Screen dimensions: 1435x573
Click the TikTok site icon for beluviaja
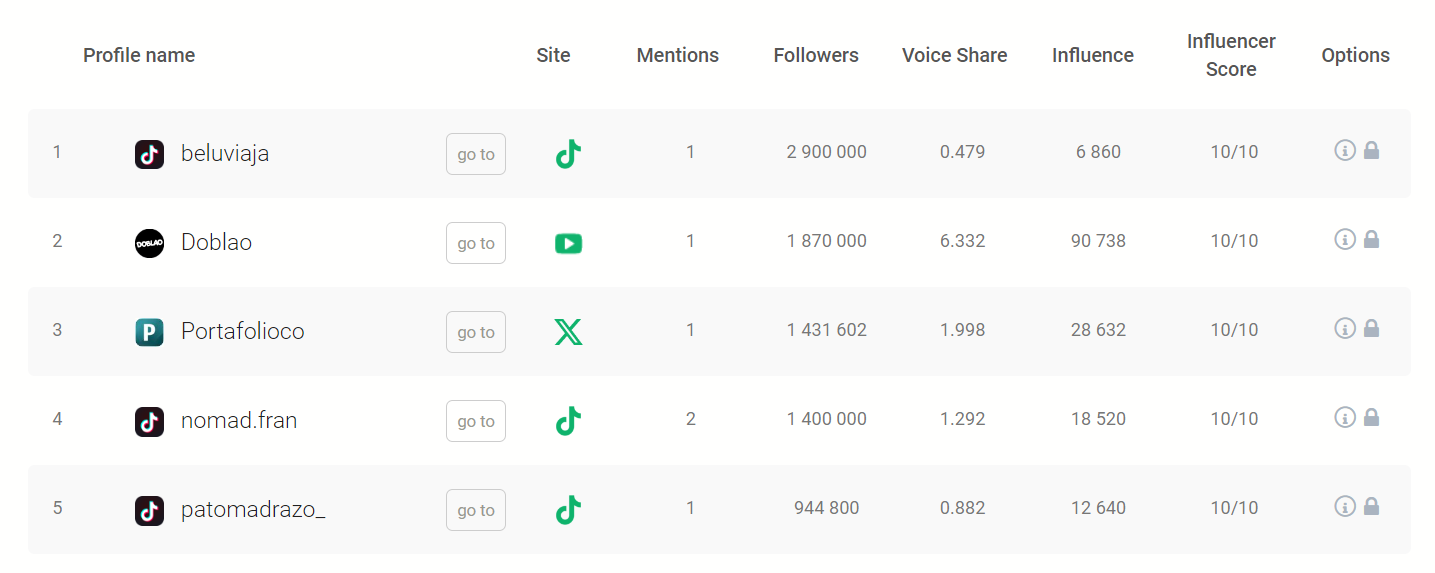point(568,154)
